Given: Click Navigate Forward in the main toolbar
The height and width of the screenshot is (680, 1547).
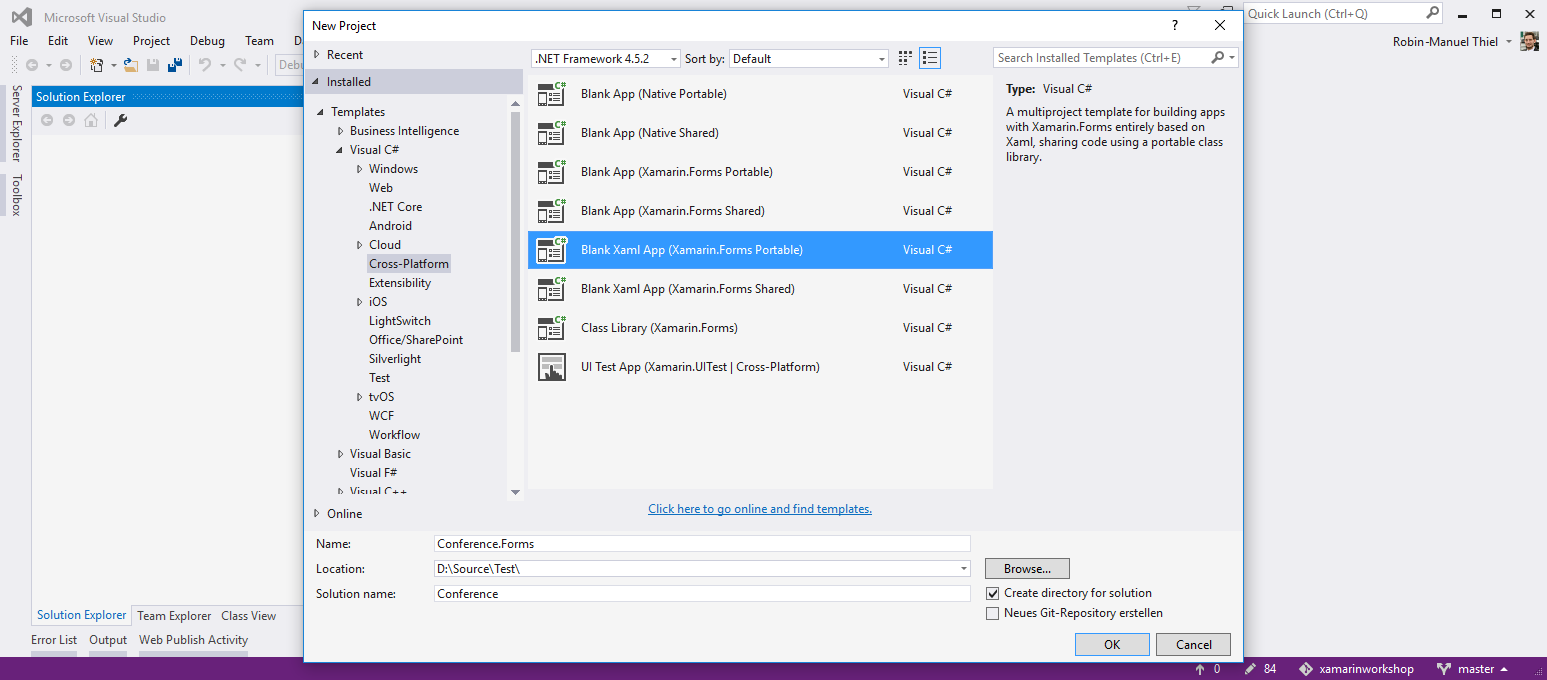Looking at the screenshot, I should tap(66, 65).
